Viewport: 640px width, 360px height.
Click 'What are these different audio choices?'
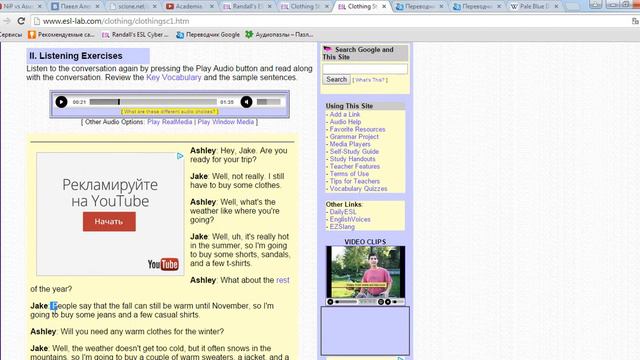point(169,111)
